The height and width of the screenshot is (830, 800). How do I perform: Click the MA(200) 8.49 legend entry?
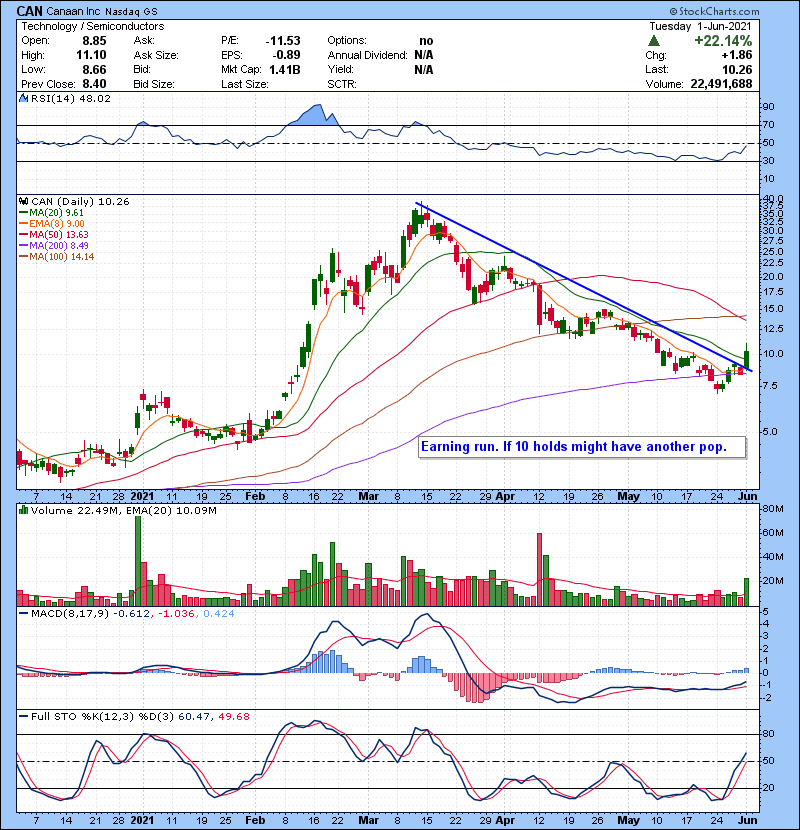[x=54, y=246]
